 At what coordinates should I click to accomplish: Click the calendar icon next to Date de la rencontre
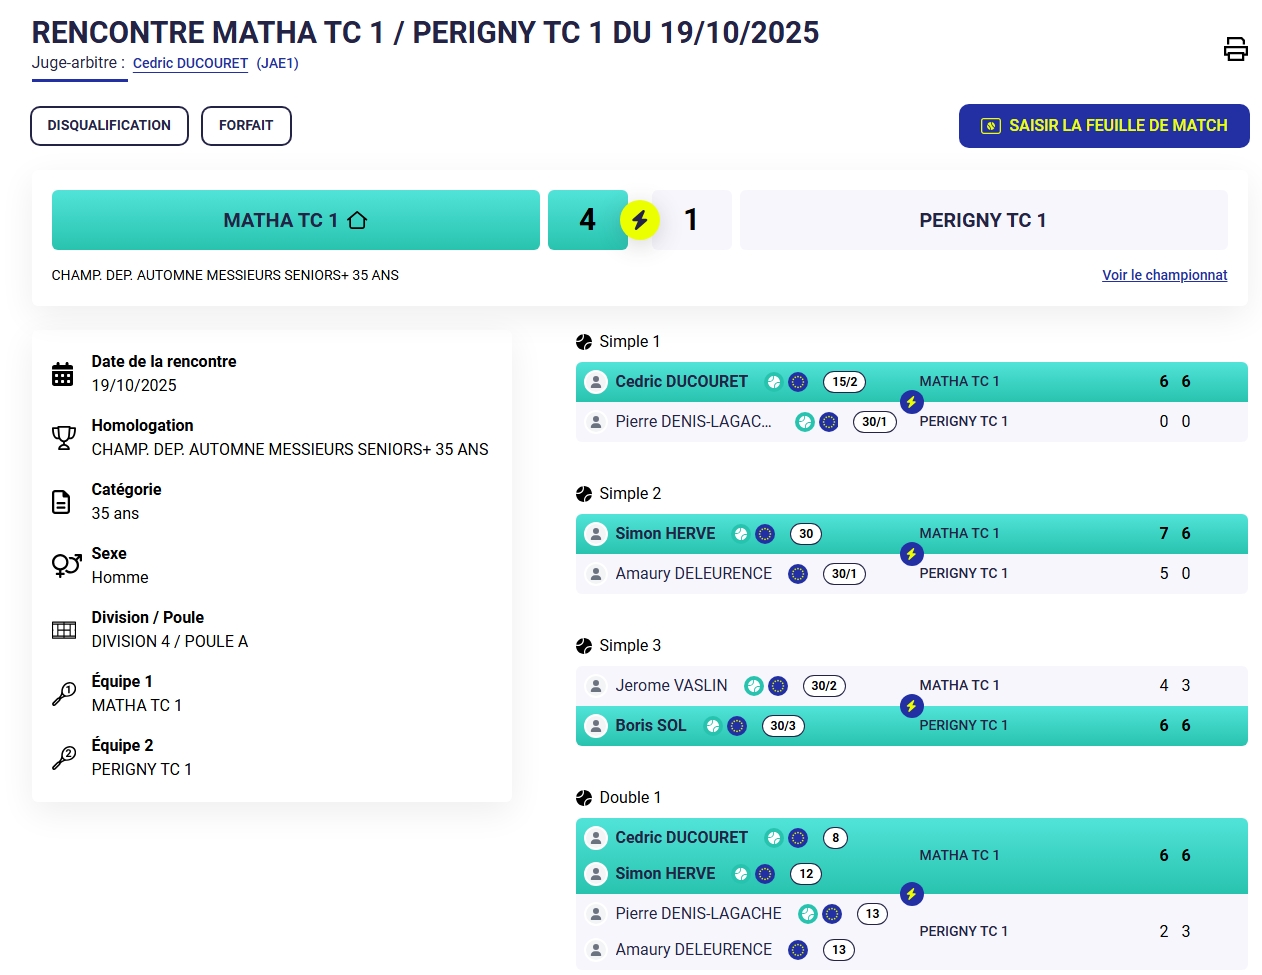[x=63, y=374]
